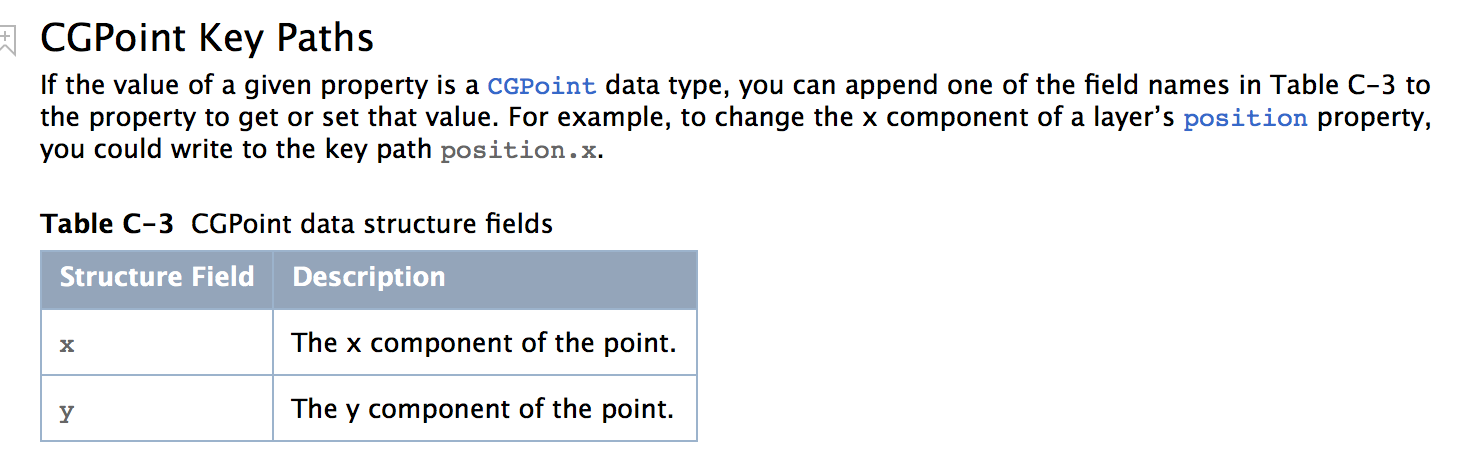Click the bold Table C-3 caption label
This screenshot has height=456, width=1480.
[107, 223]
